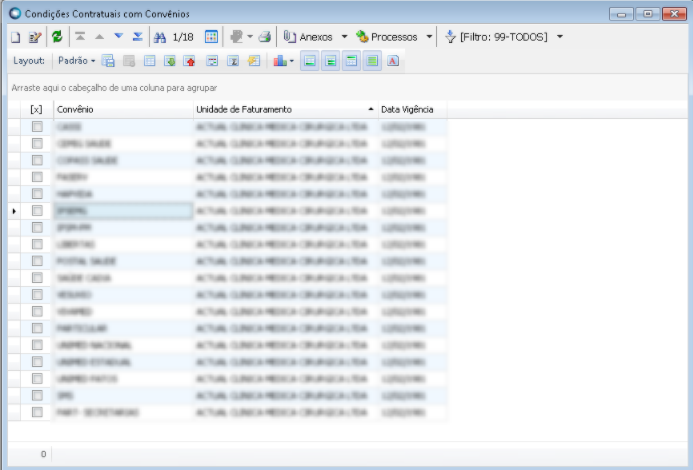
Task: Toggle the first highlighted grid view button
Action: coord(310,61)
